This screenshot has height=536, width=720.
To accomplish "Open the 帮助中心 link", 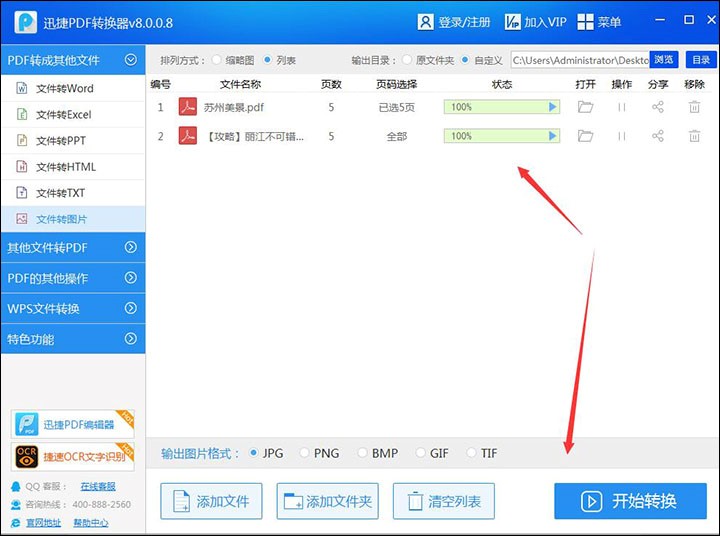I will coord(90,523).
